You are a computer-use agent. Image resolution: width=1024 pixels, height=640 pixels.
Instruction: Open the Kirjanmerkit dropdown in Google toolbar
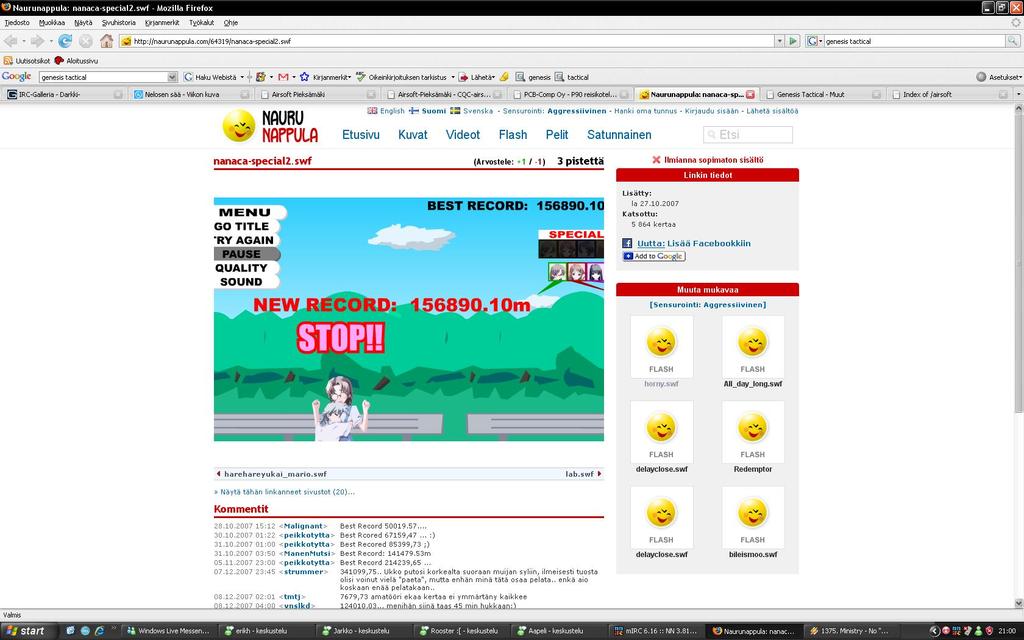[x=331, y=77]
